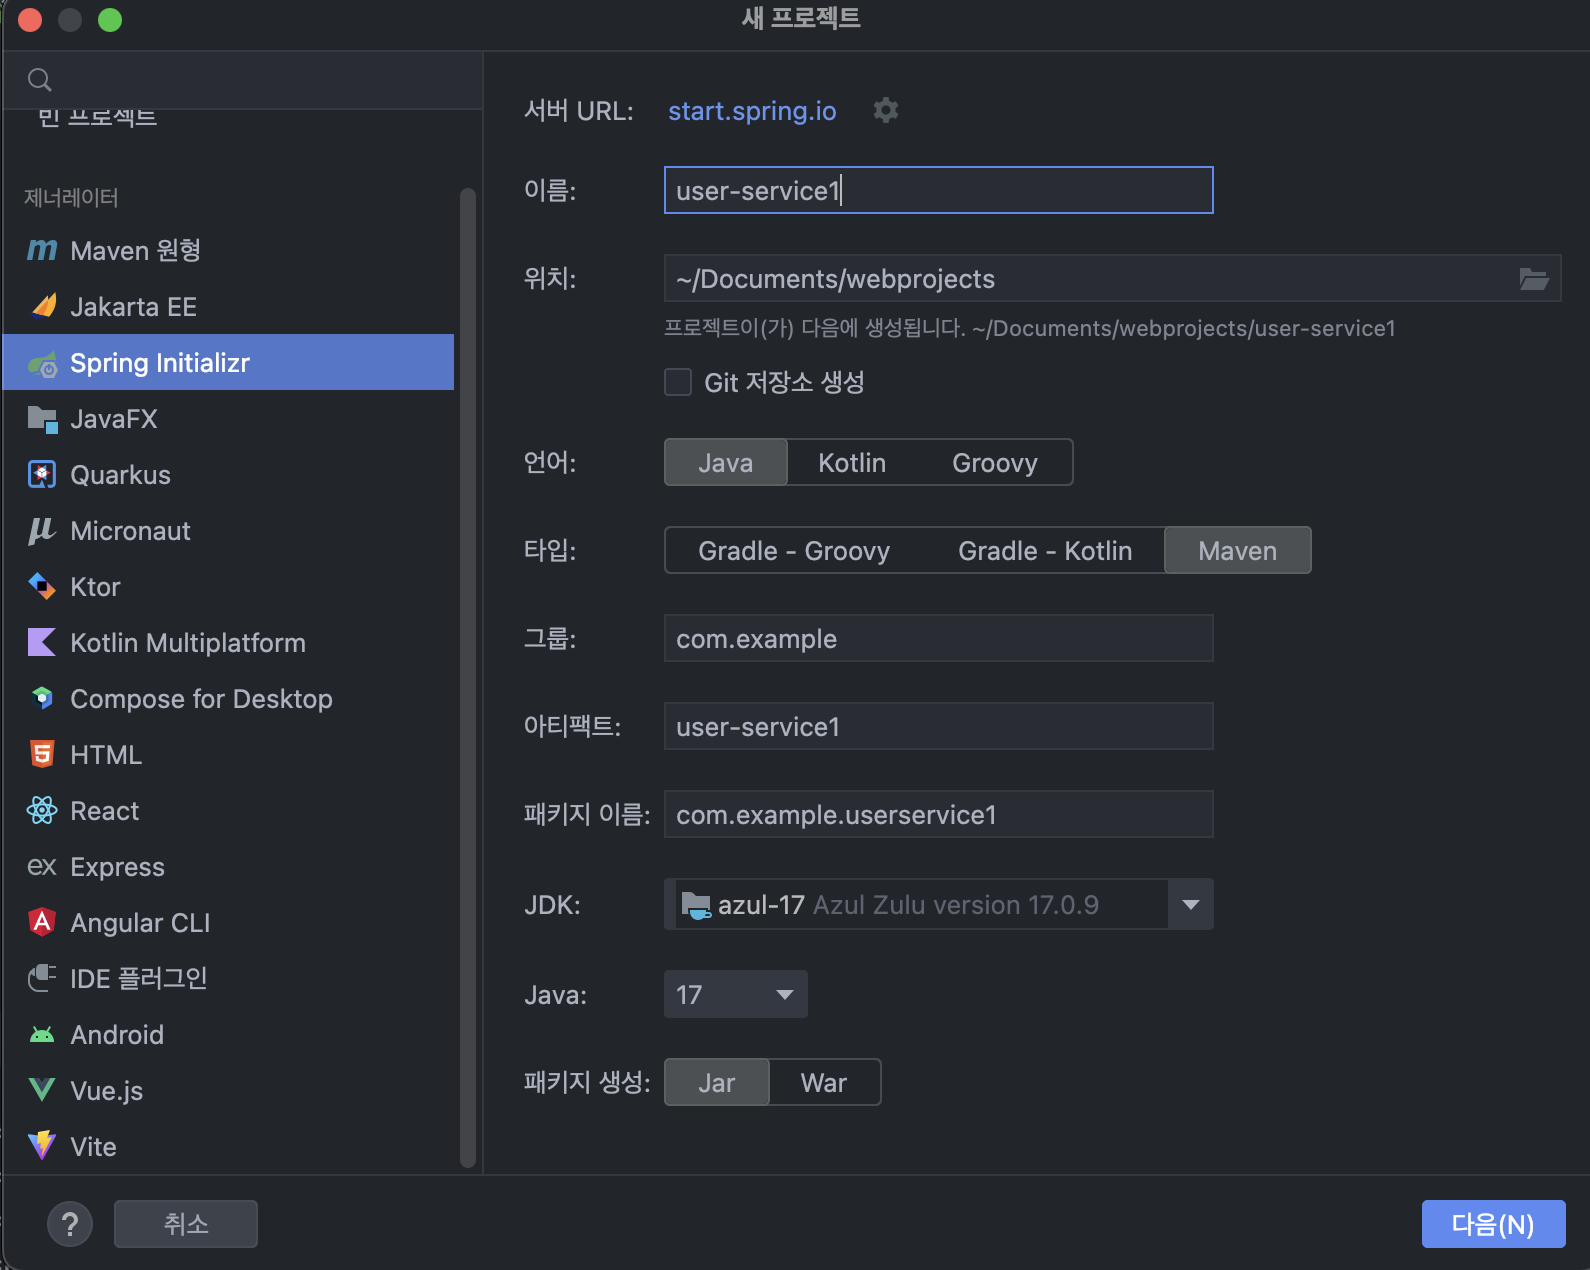The image size is (1590, 1270).
Task: Select JavaFX generator entry
Action: tap(229, 419)
